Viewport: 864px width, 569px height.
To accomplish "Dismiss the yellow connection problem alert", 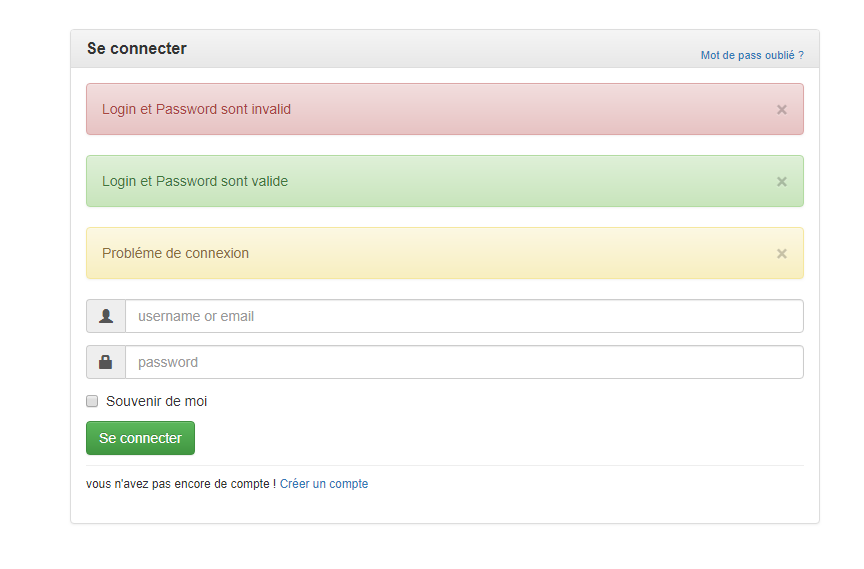I will (782, 253).
